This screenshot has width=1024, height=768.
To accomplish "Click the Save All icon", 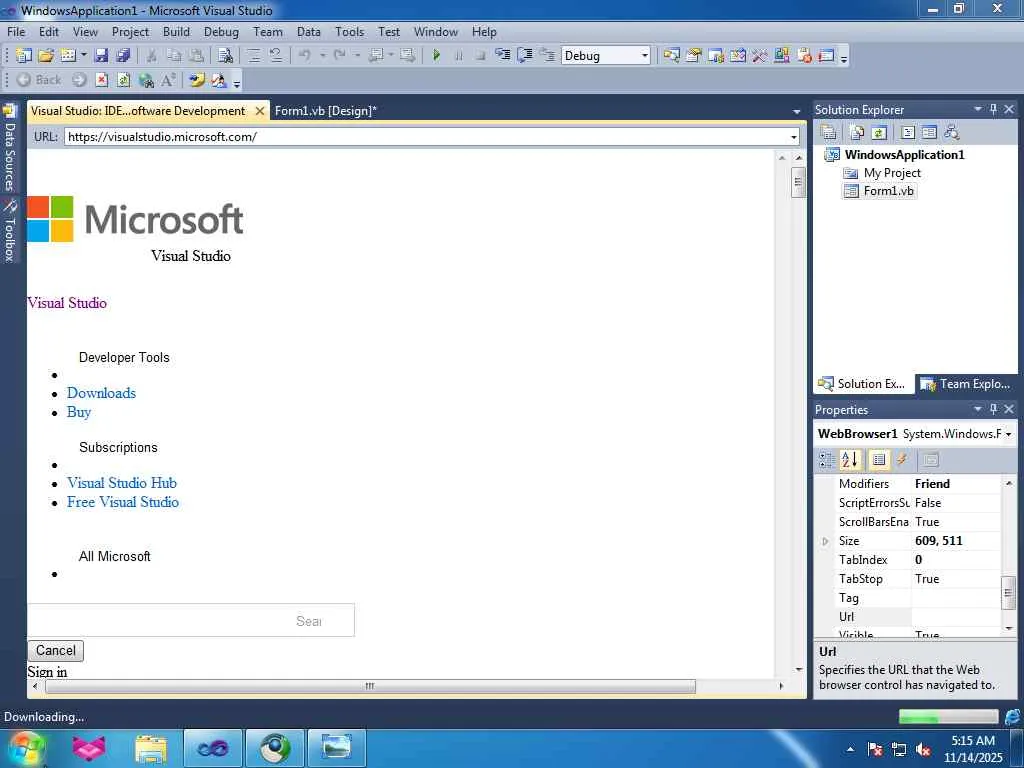I will pos(123,56).
